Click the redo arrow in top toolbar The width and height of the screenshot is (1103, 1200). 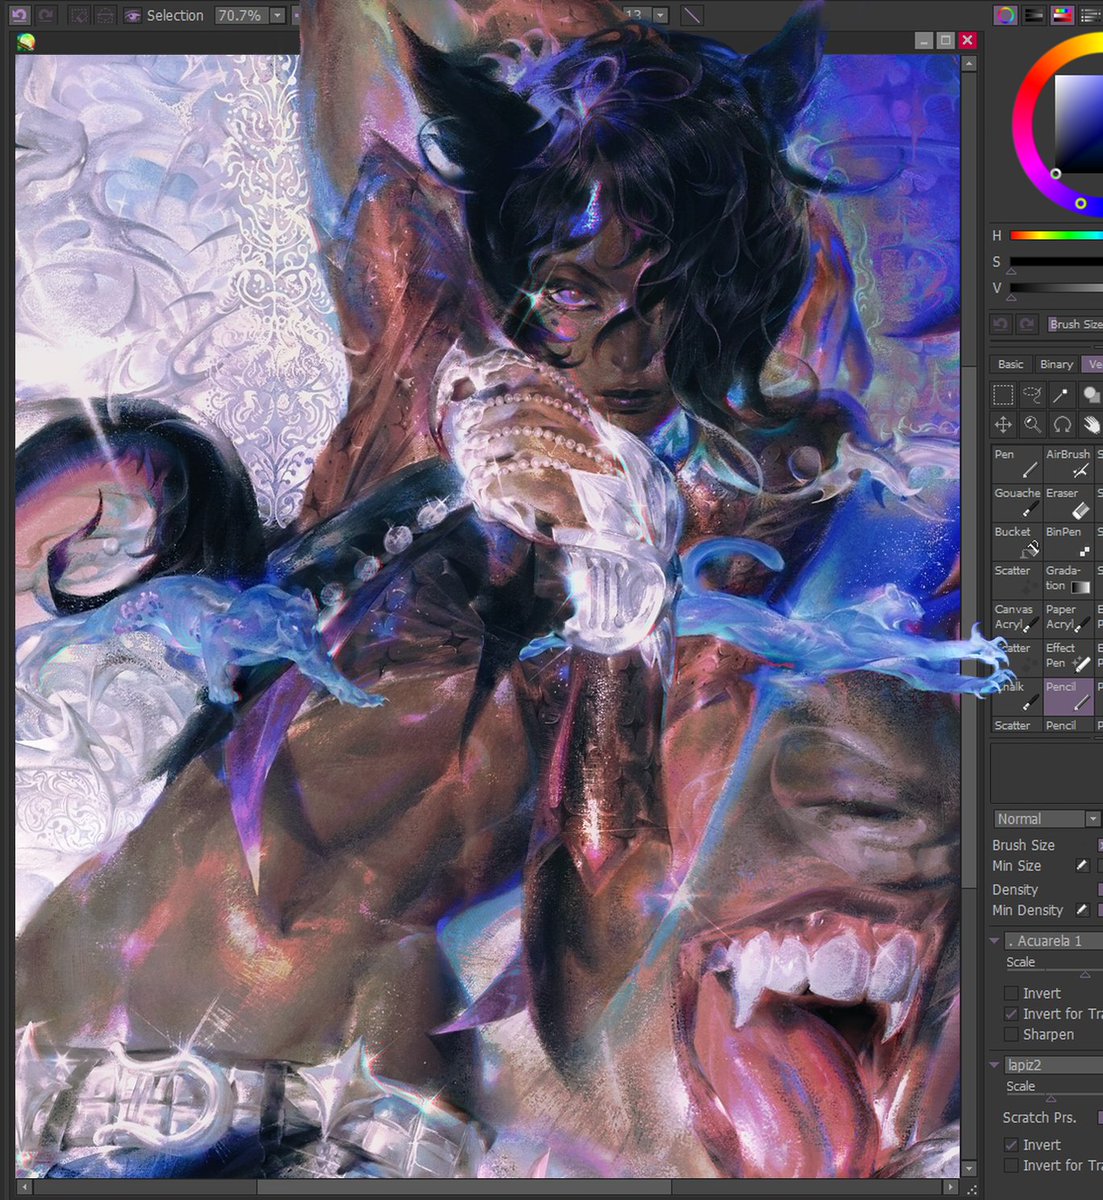(x=47, y=15)
